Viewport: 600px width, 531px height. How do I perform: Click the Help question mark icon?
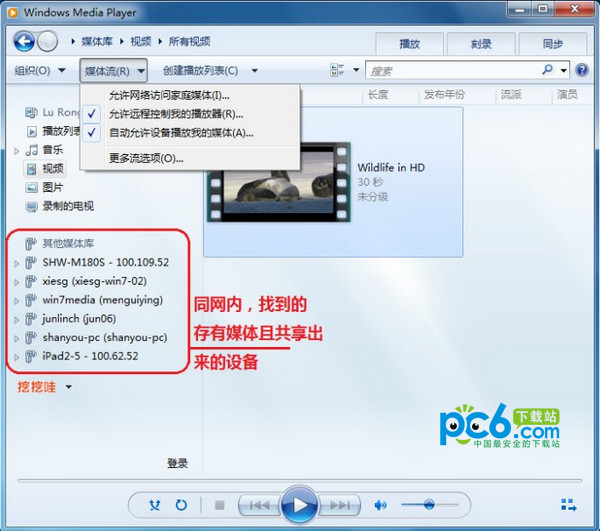pyautogui.click(x=582, y=70)
